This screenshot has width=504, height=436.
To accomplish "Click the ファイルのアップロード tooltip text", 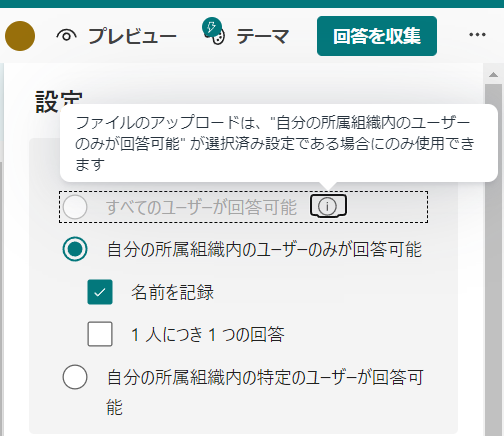I will 275,143.
